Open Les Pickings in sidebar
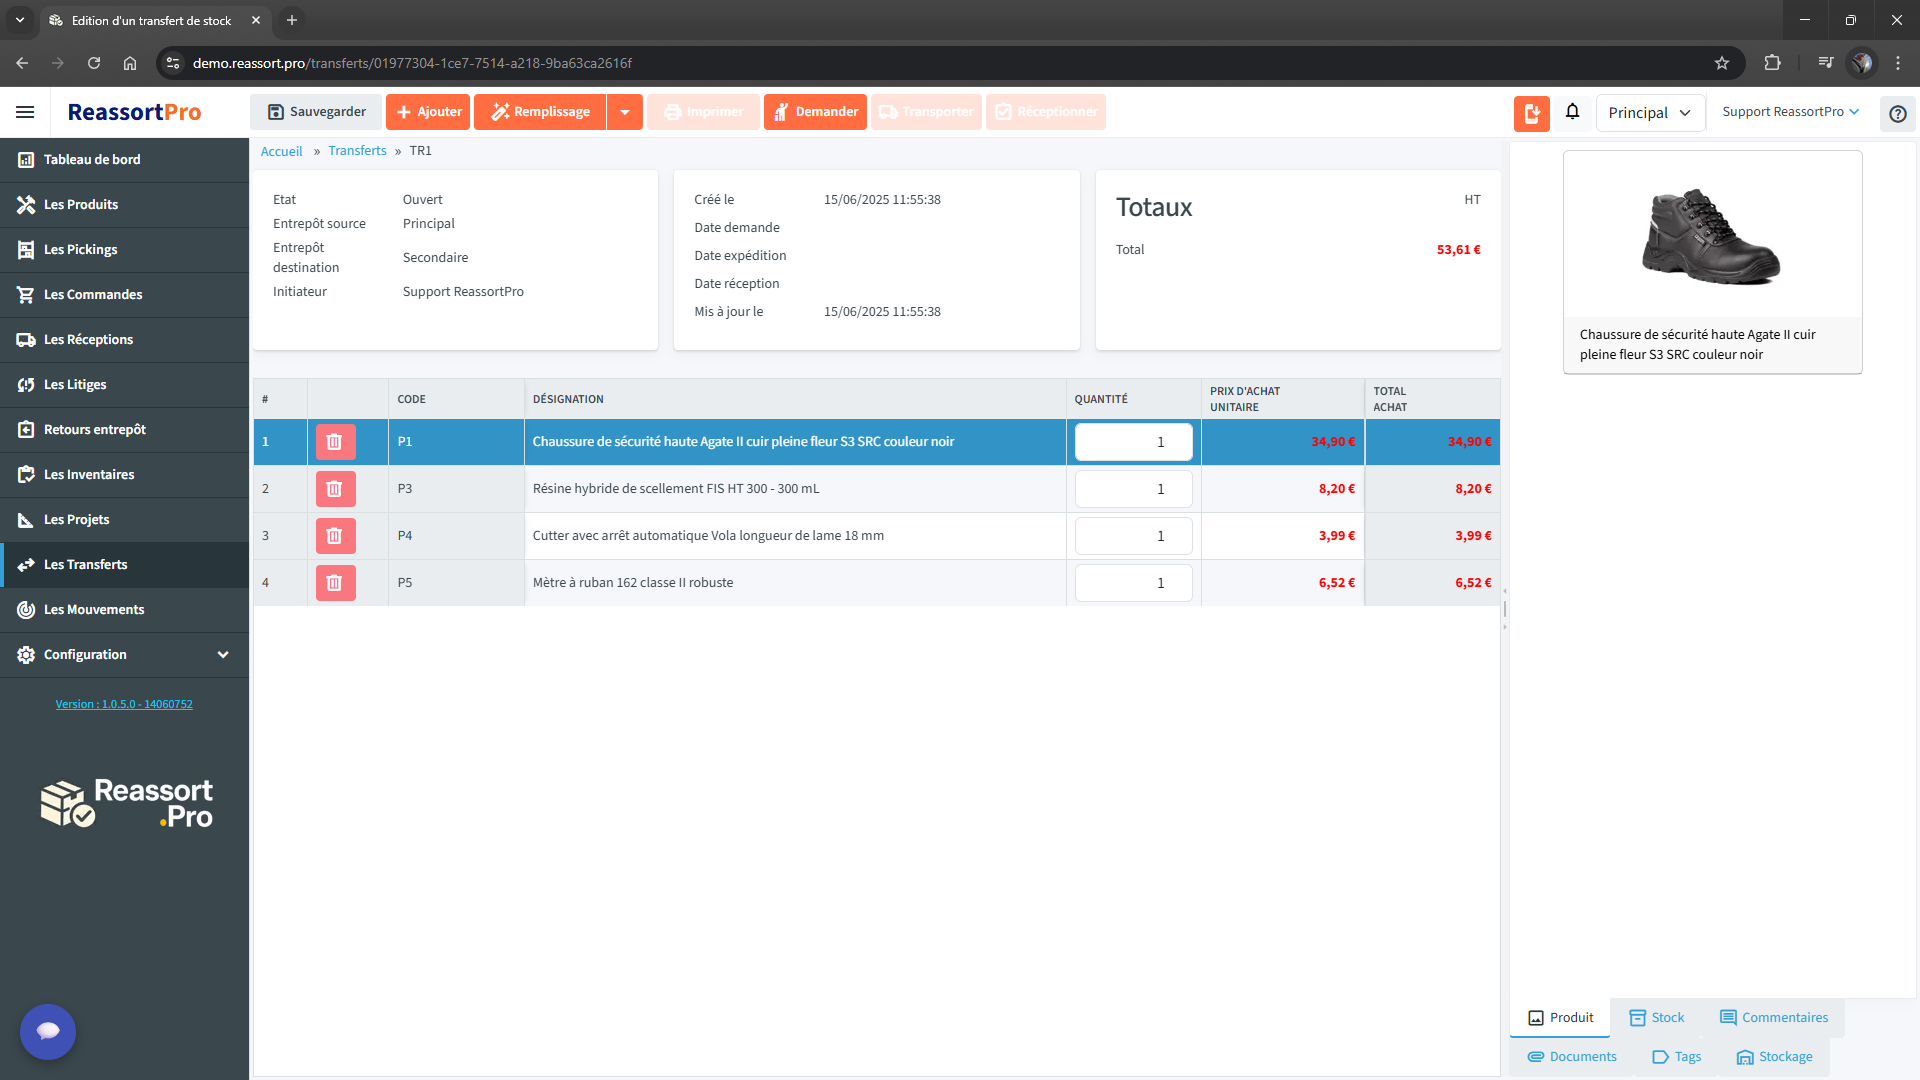The image size is (1920, 1080). (124, 250)
